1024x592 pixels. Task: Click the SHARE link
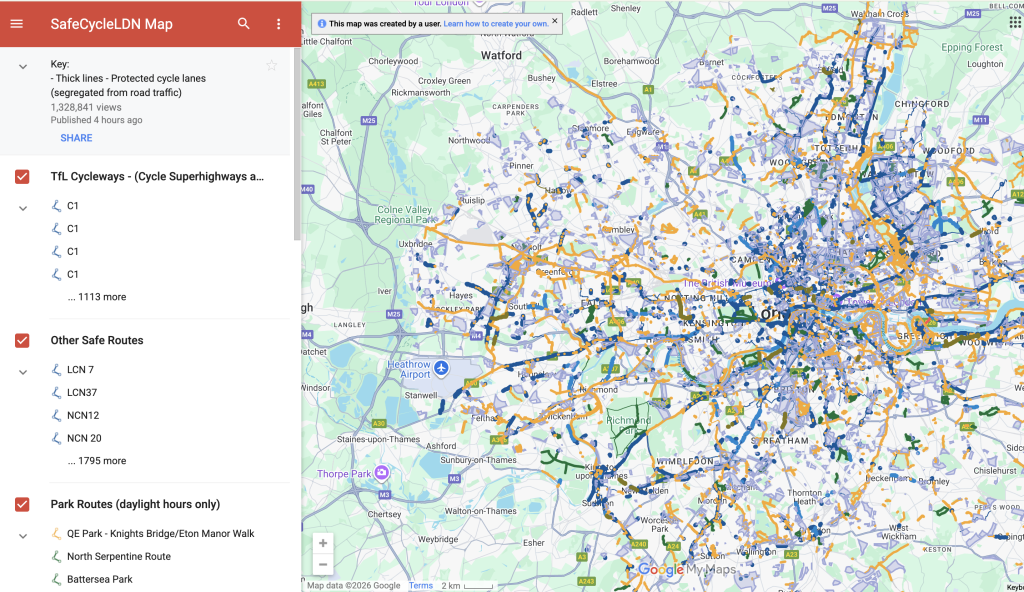tap(76, 137)
